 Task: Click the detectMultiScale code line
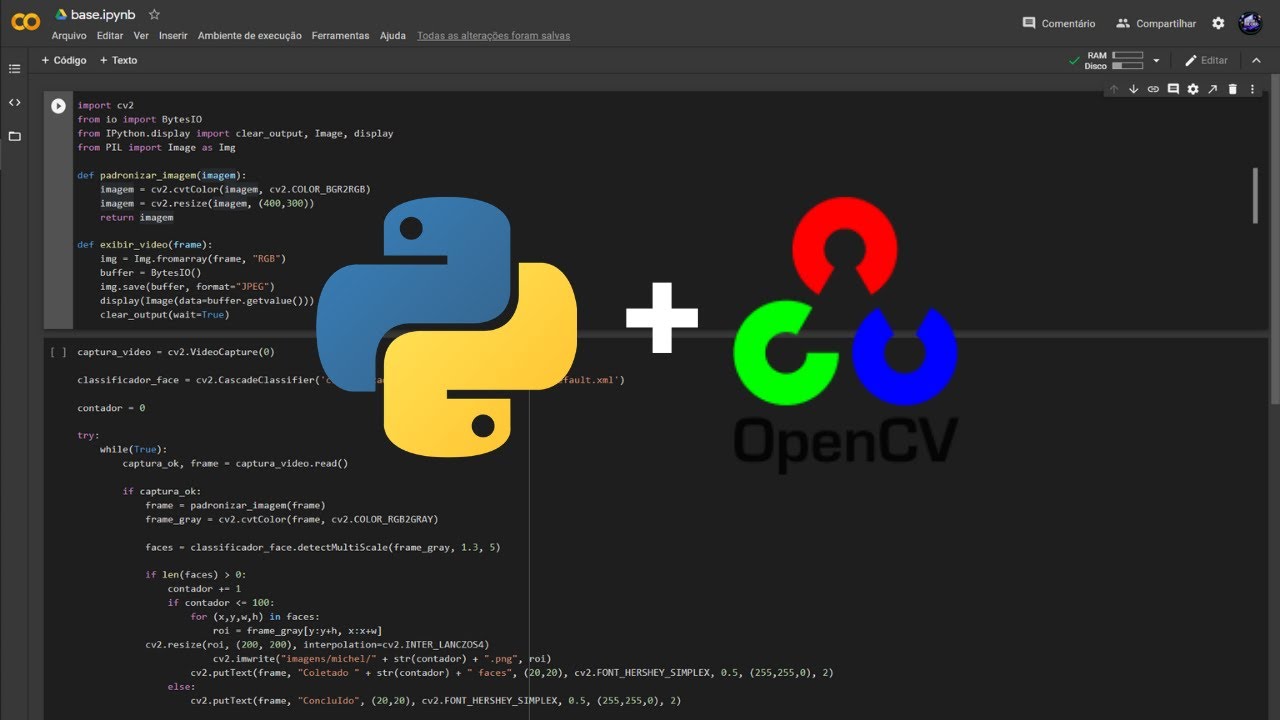[322, 547]
